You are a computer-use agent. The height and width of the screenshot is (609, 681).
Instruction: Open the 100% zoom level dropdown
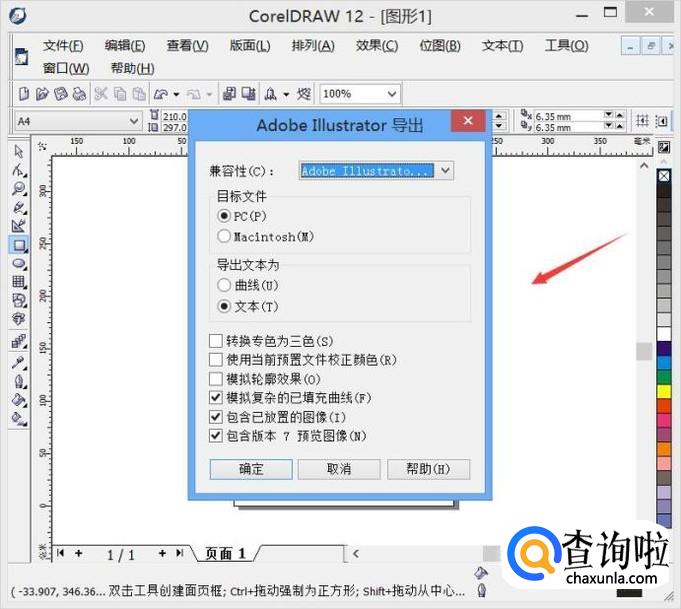[391, 94]
